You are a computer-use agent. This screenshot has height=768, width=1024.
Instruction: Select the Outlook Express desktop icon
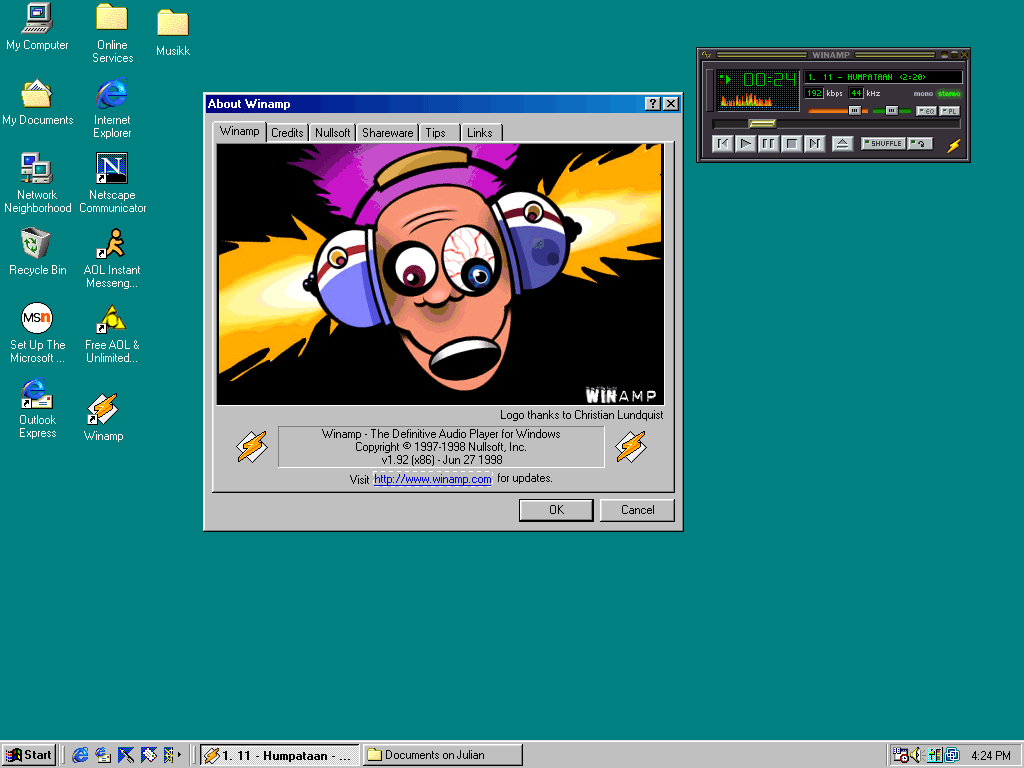click(x=37, y=409)
